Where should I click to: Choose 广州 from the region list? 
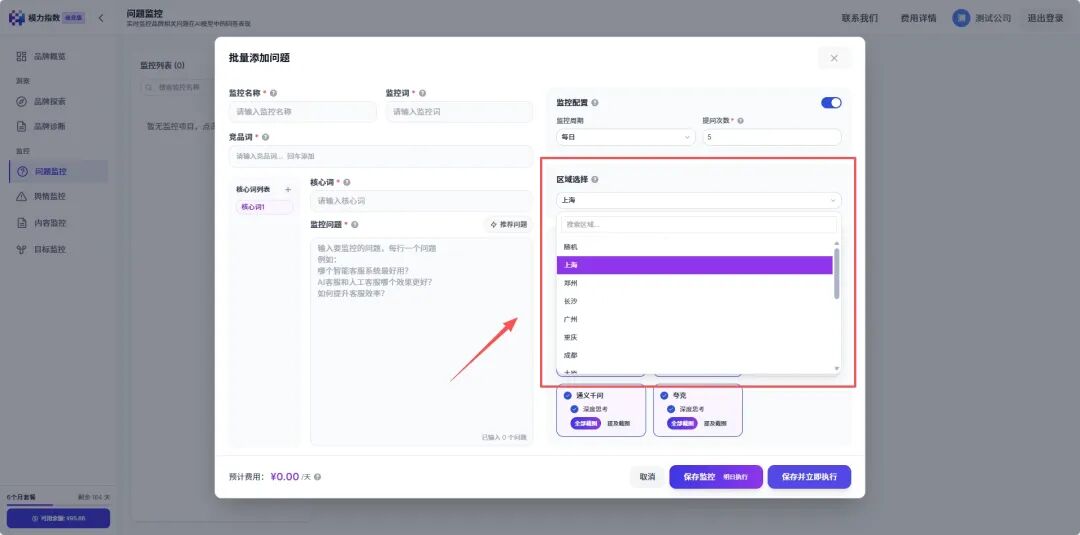coord(694,319)
